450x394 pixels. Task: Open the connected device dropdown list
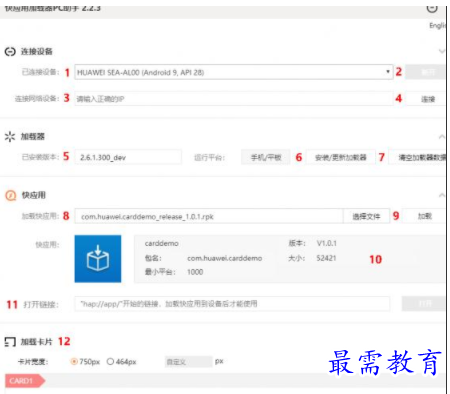[234, 72]
